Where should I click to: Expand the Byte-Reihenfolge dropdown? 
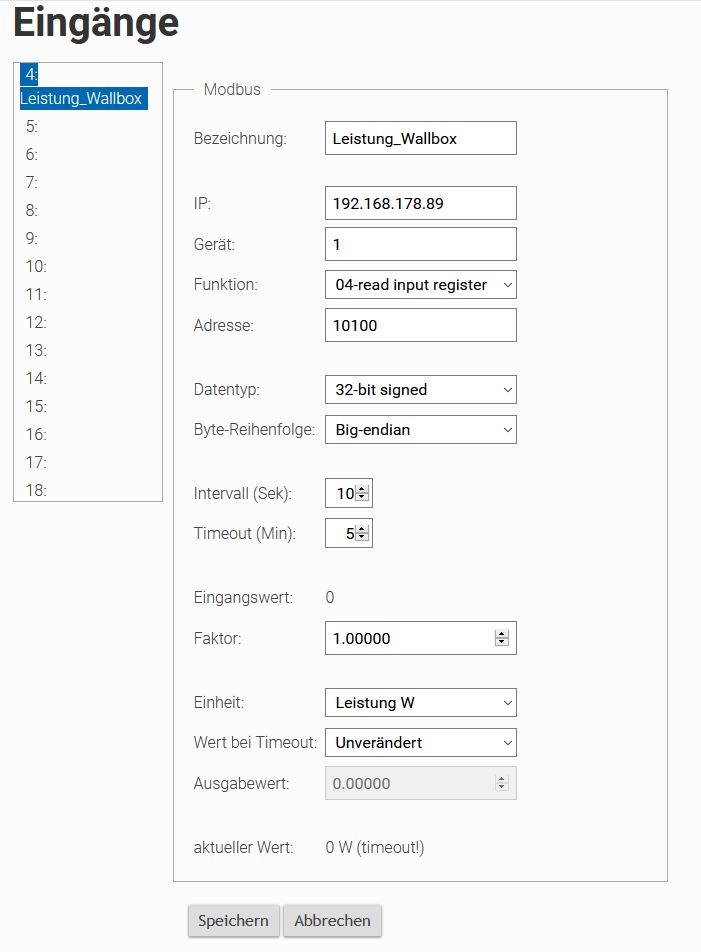[420, 430]
